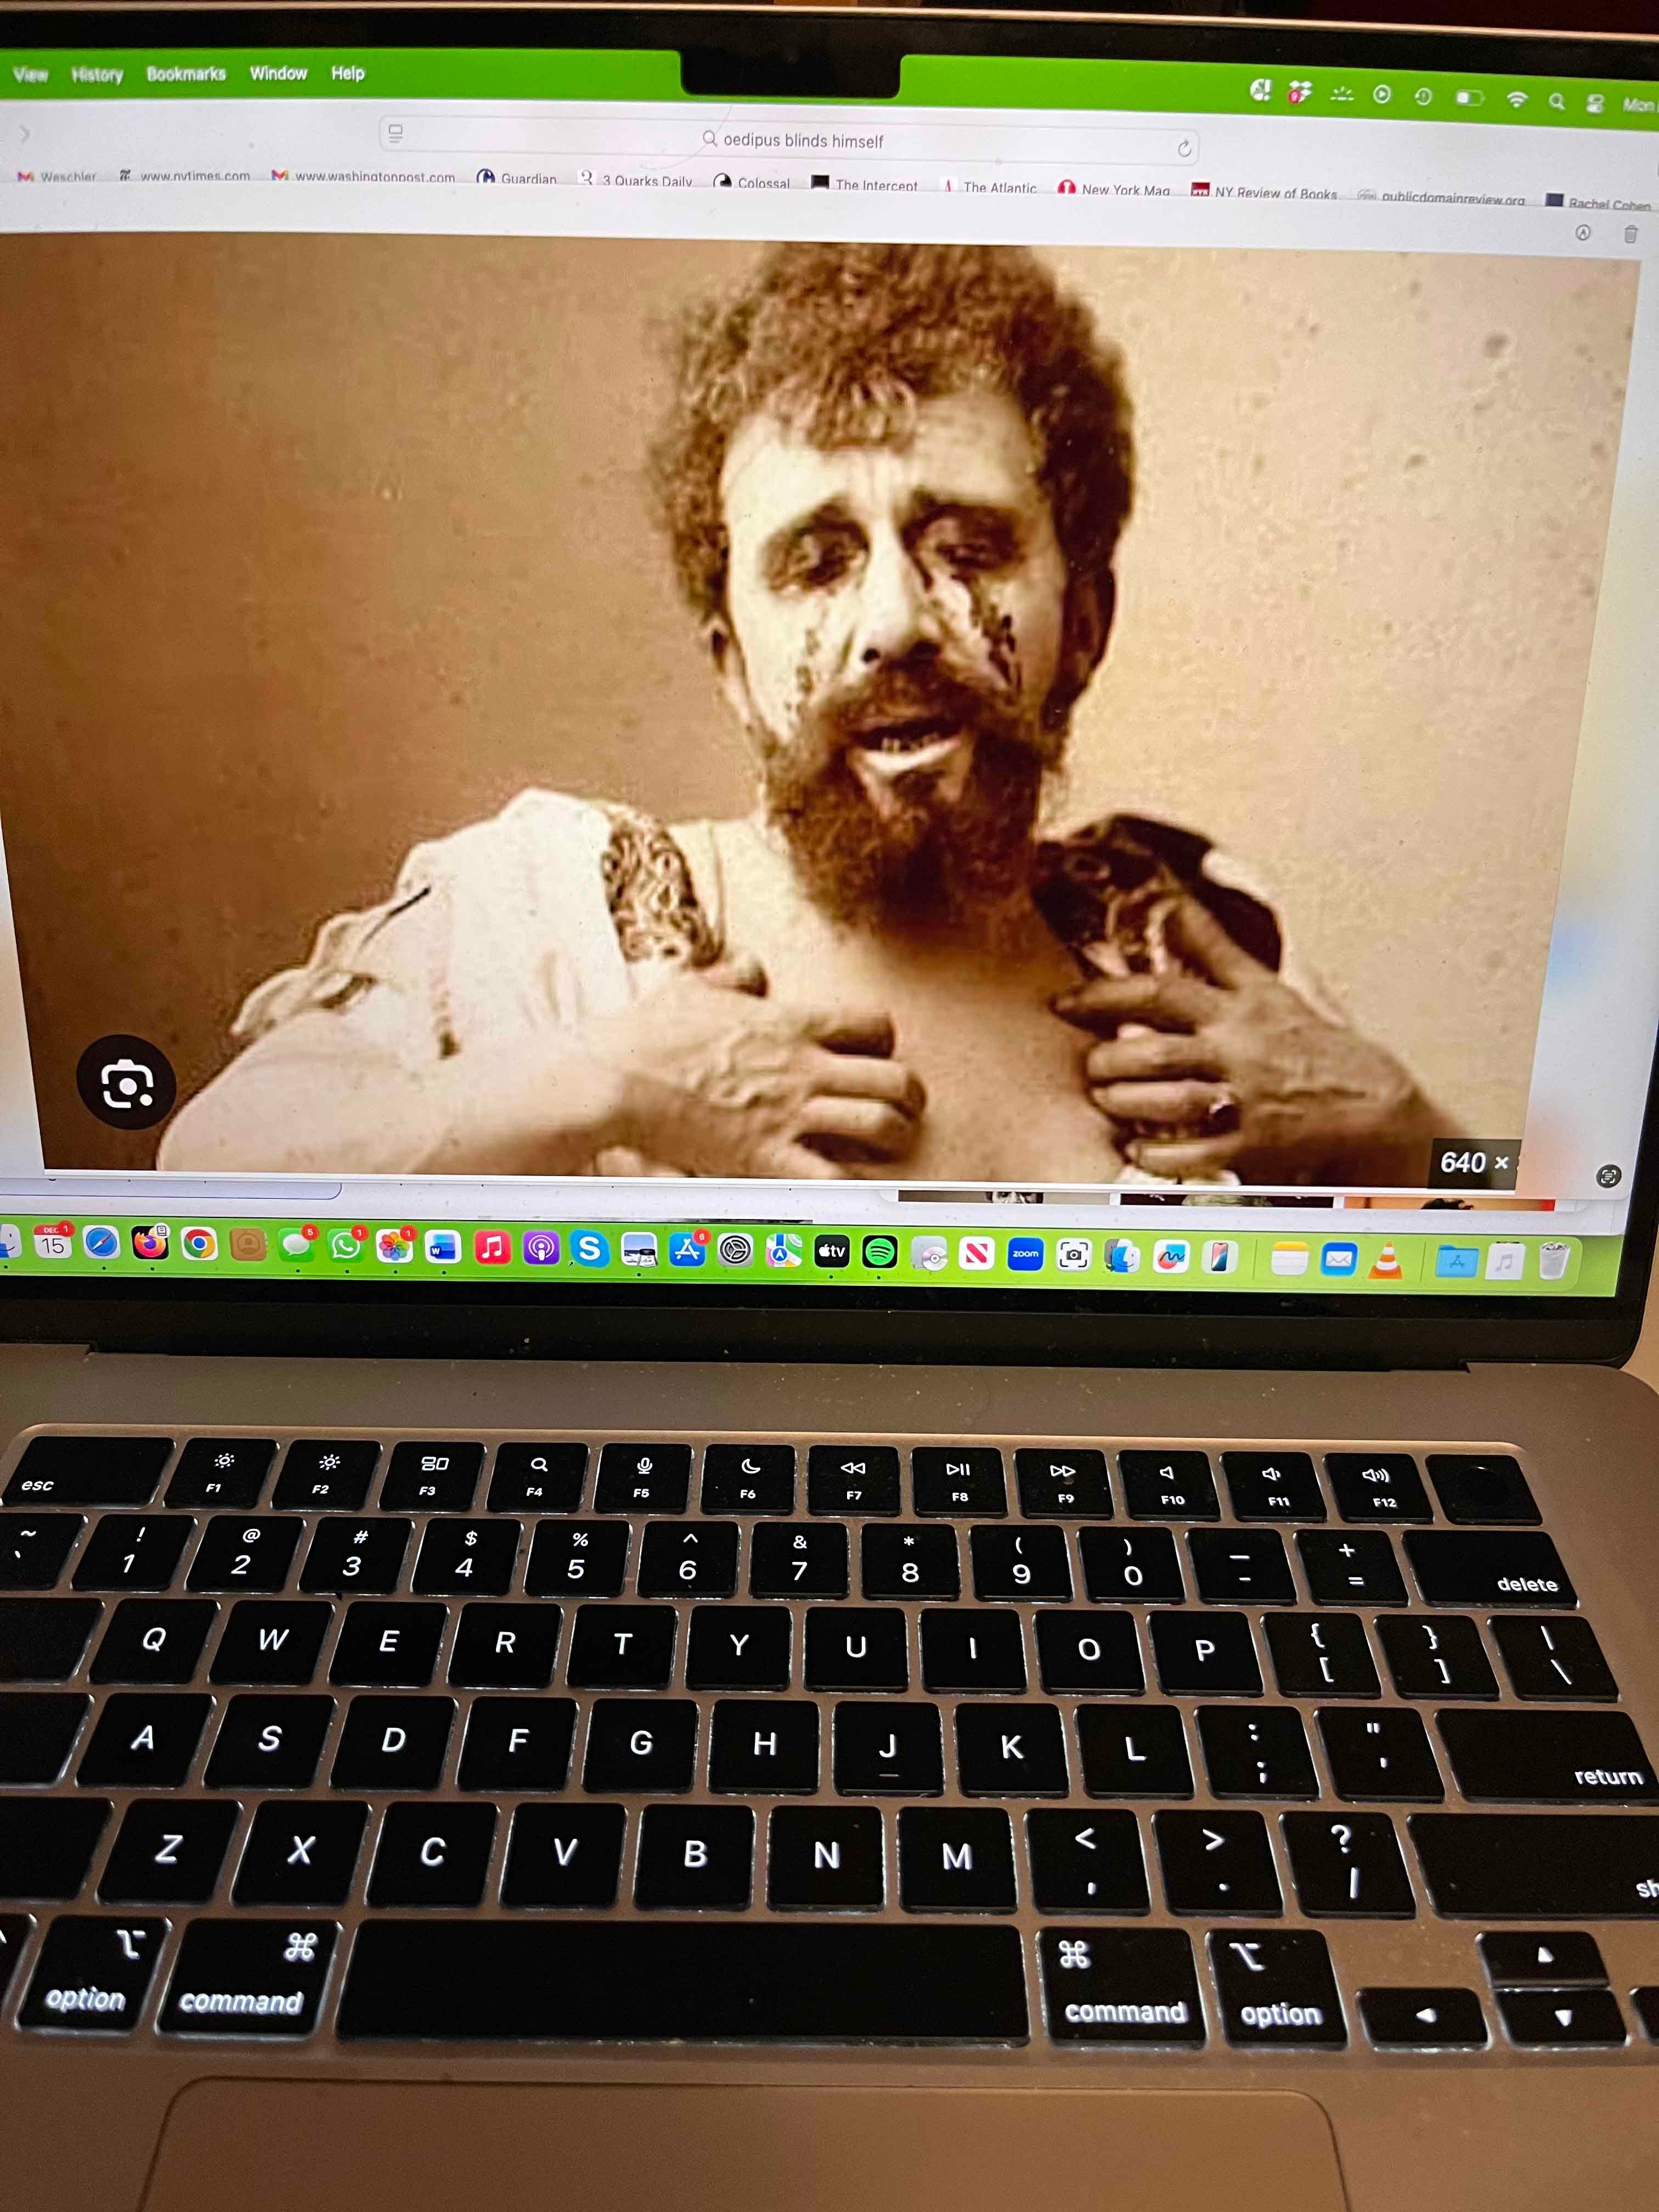
Task: Open the battery status indicator
Action: (x=1468, y=98)
